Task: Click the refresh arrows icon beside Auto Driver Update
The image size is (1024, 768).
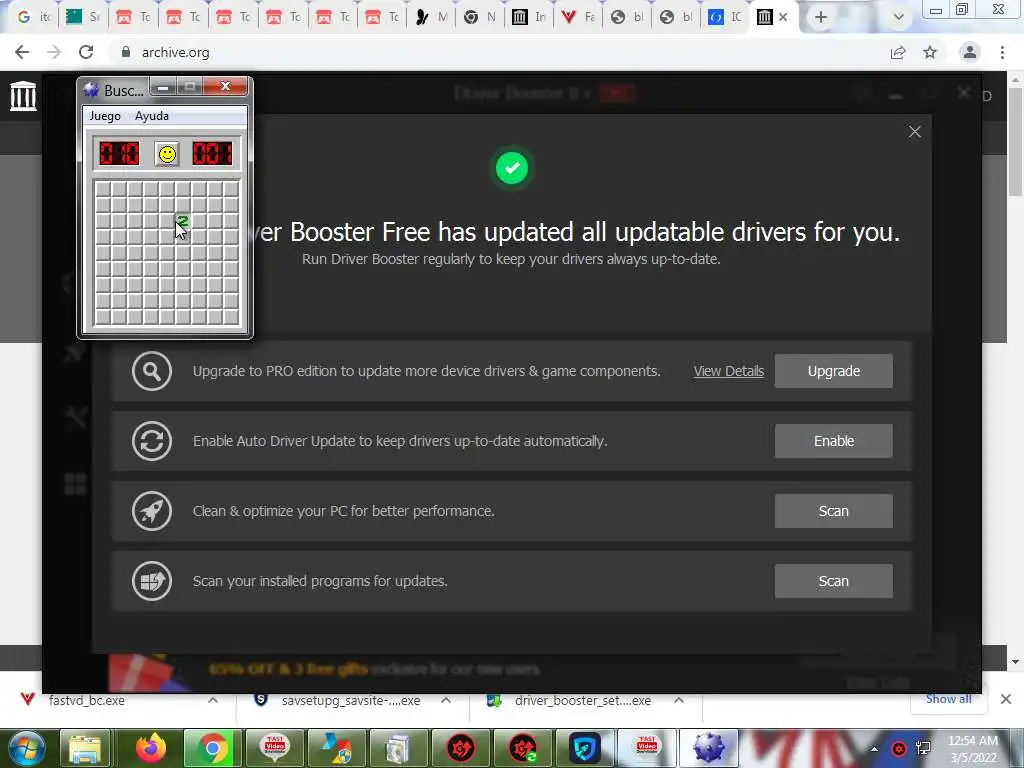Action: [152, 441]
